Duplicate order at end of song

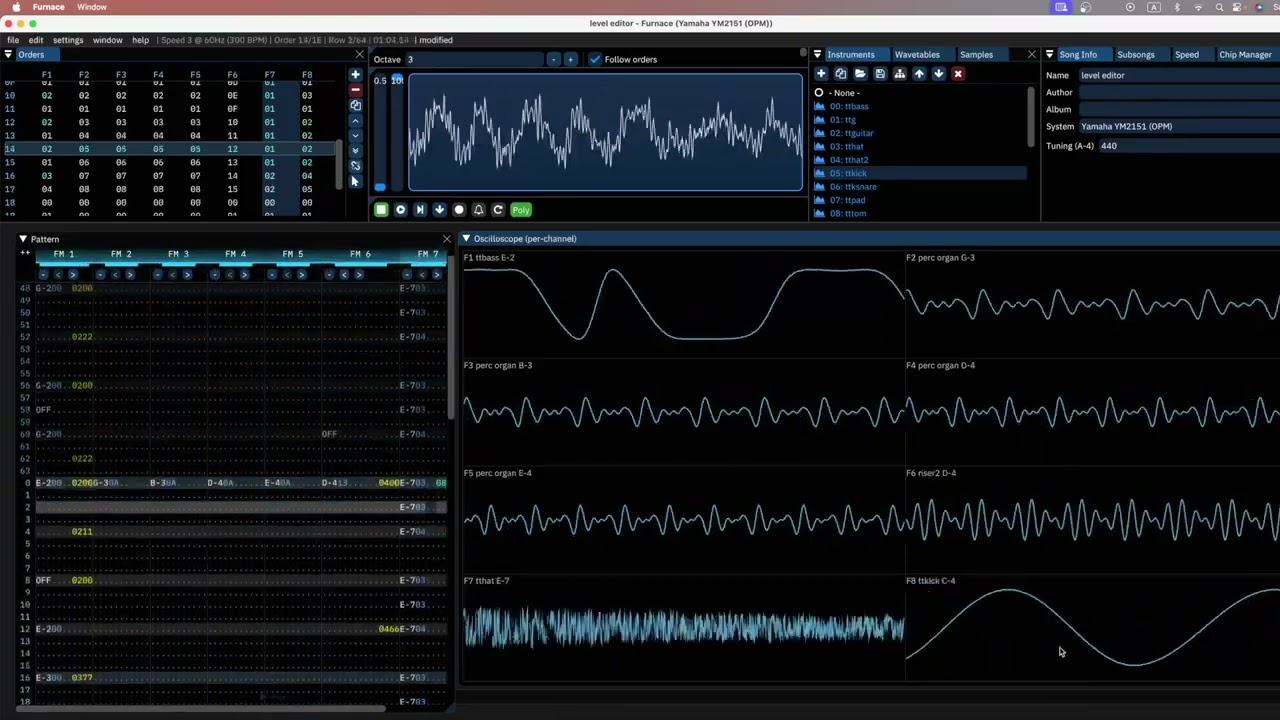[x=355, y=151]
